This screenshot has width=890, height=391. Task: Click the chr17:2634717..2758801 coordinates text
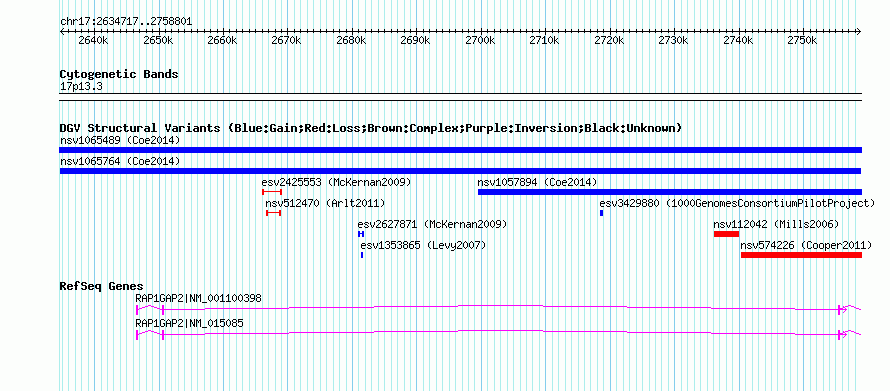(126, 22)
